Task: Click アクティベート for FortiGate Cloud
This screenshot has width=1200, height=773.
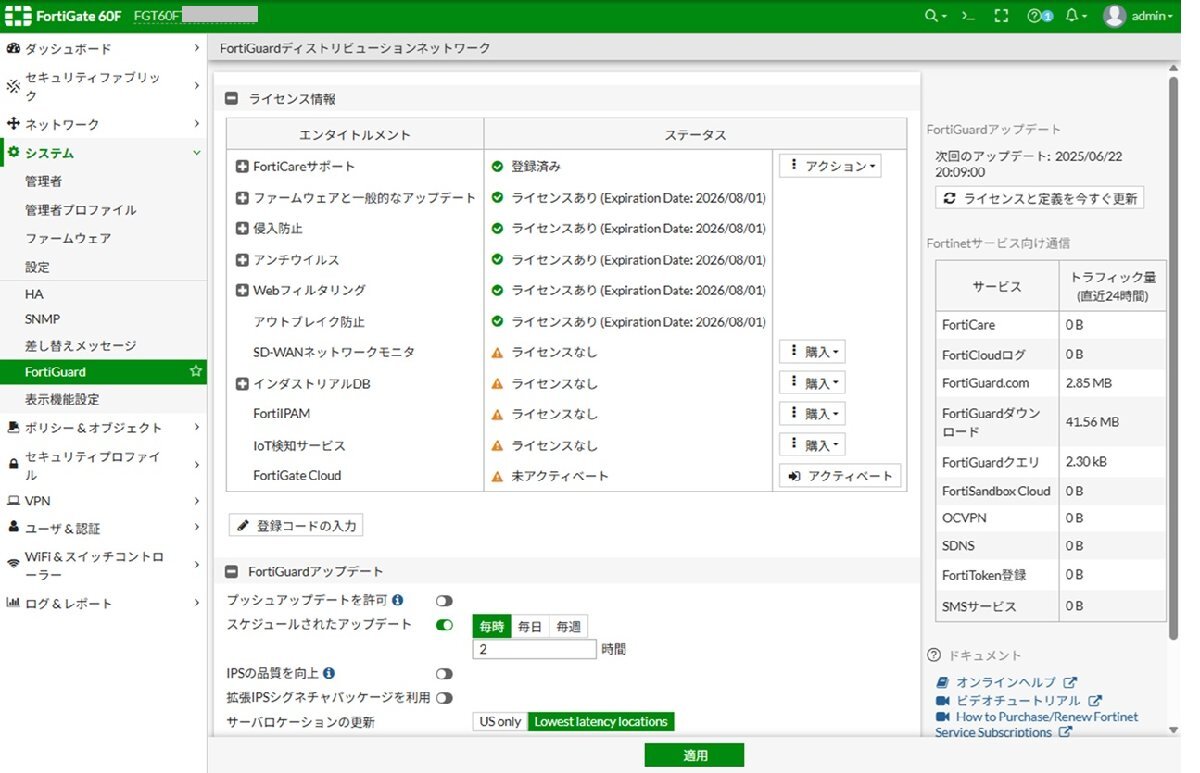Action: (x=840, y=476)
